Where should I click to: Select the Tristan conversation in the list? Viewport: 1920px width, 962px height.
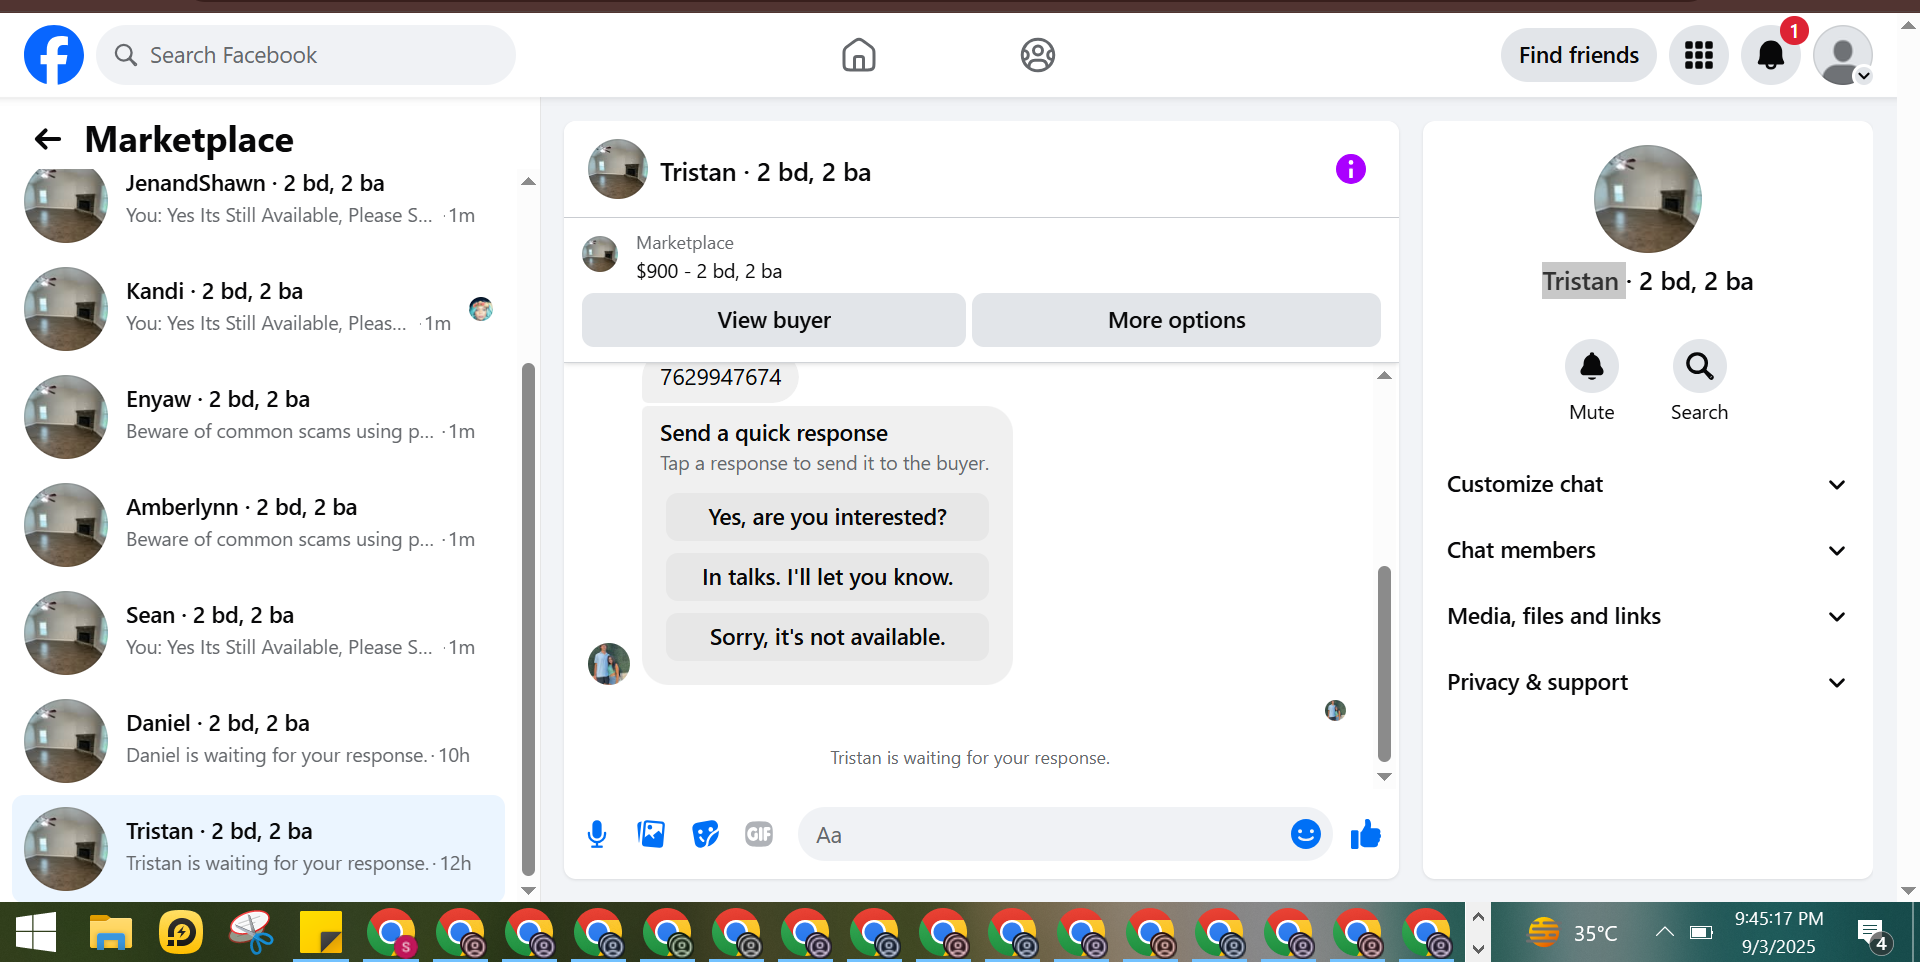tap(258, 848)
